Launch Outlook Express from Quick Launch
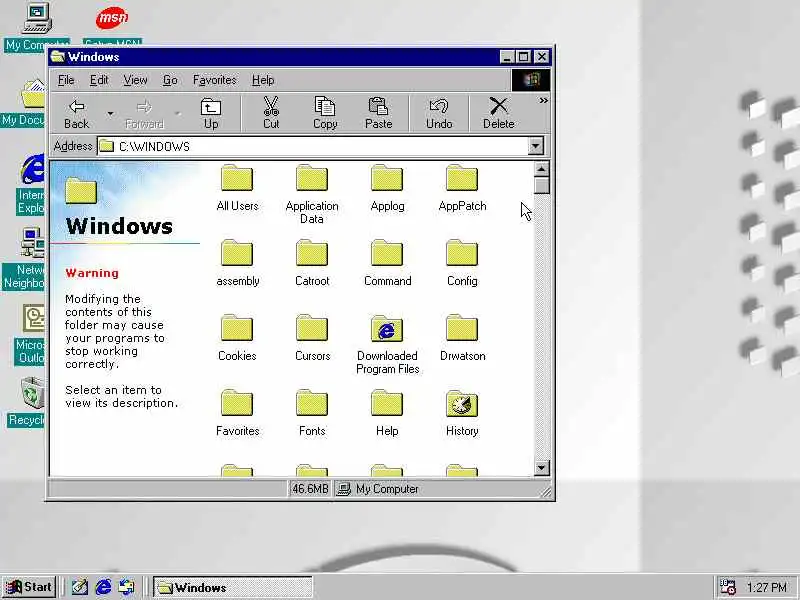Viewport: 800px width, 600px height. point(127,587)
